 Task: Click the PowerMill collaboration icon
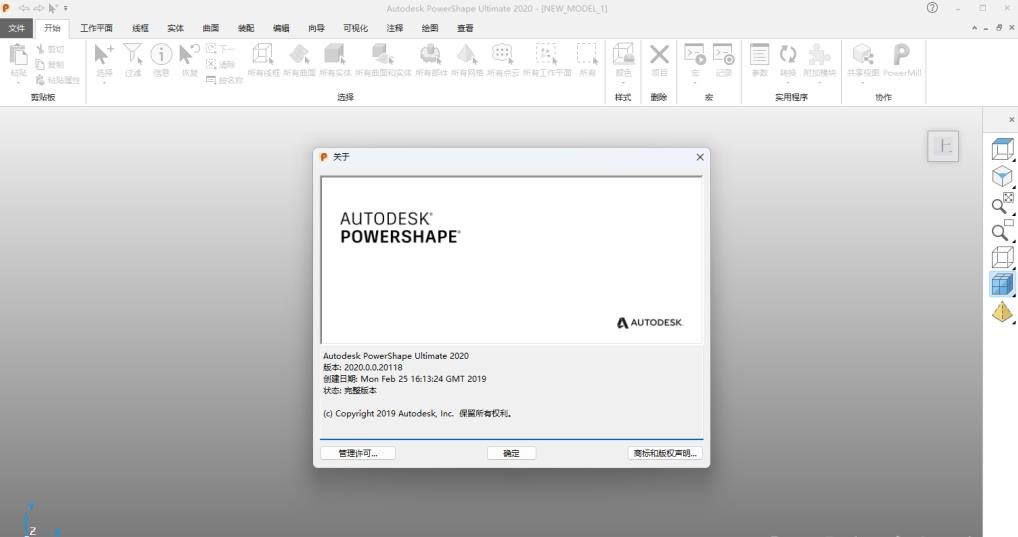tap(902, 55)
